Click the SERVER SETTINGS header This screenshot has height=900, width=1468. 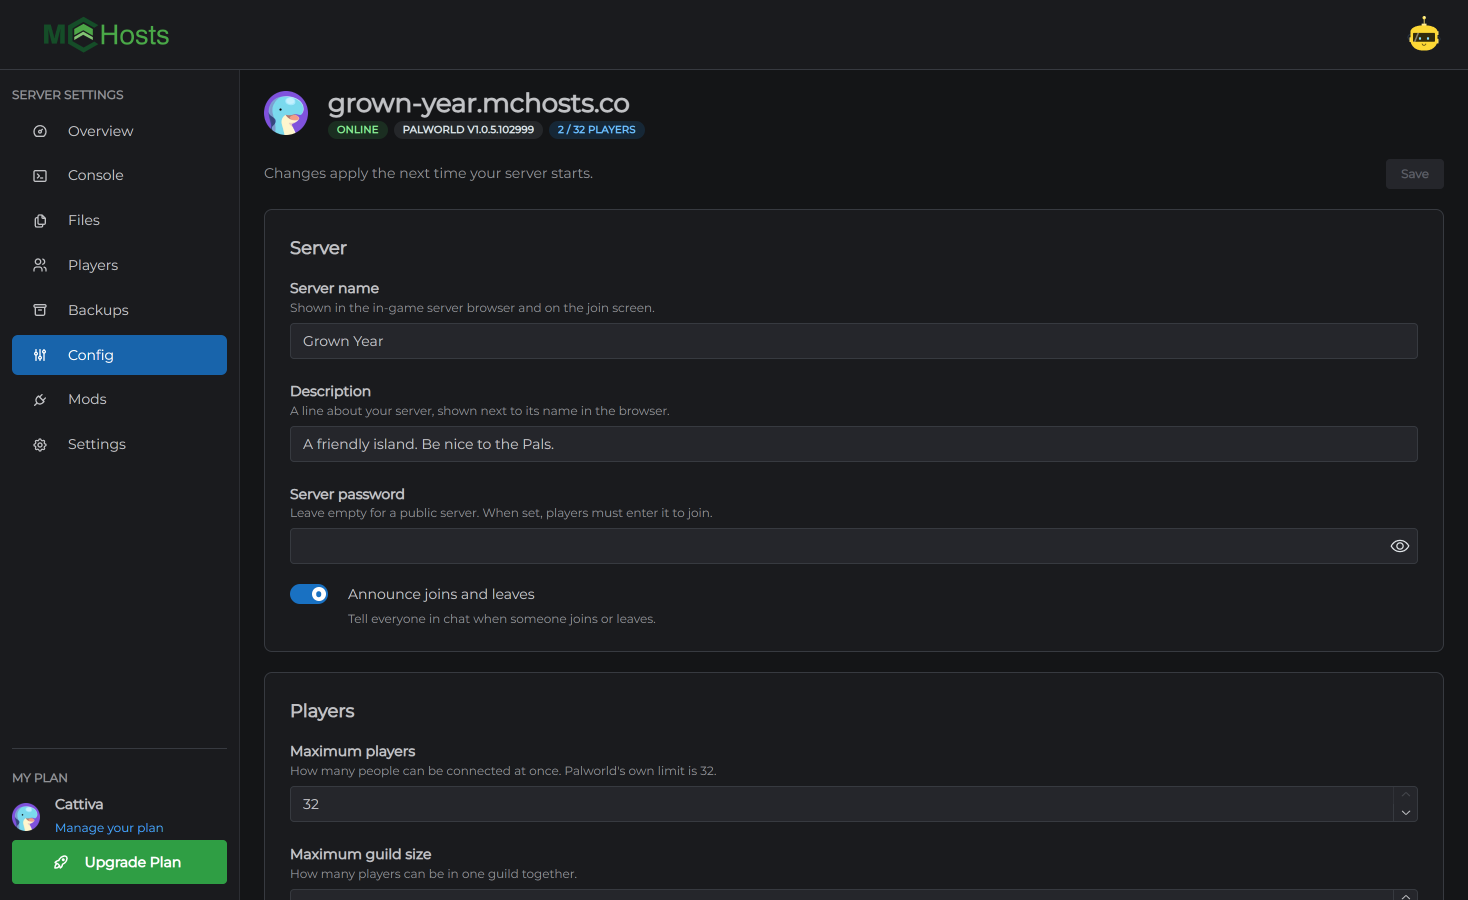[x=68, y=95]
